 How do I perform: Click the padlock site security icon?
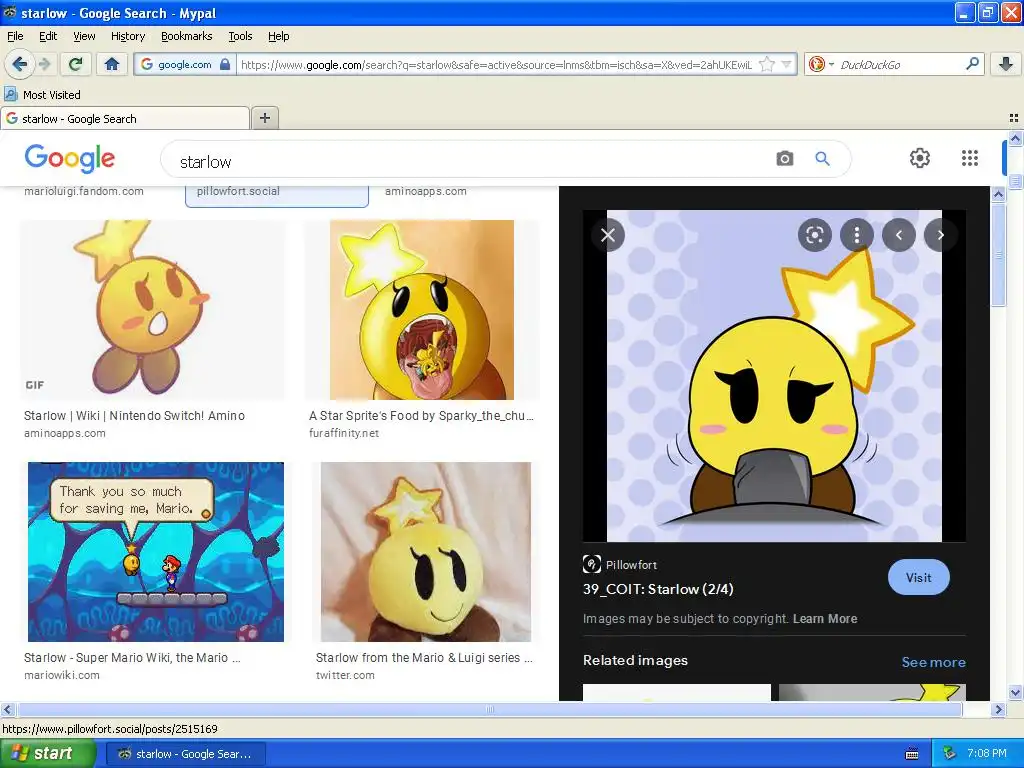point(225,64)
